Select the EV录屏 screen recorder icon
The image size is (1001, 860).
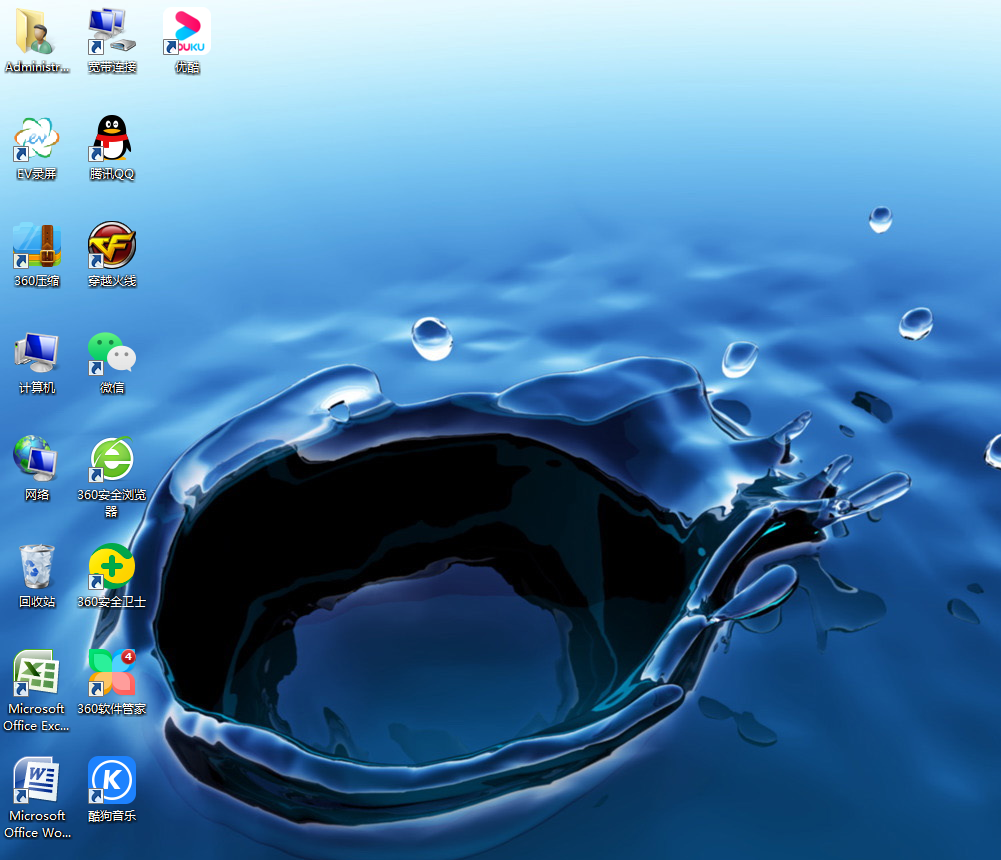tap(37, 139)
